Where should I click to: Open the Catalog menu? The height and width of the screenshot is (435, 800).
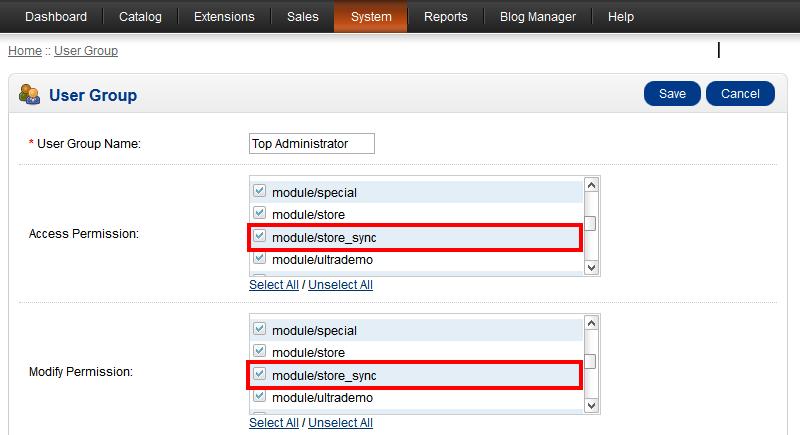click(140, 17)
